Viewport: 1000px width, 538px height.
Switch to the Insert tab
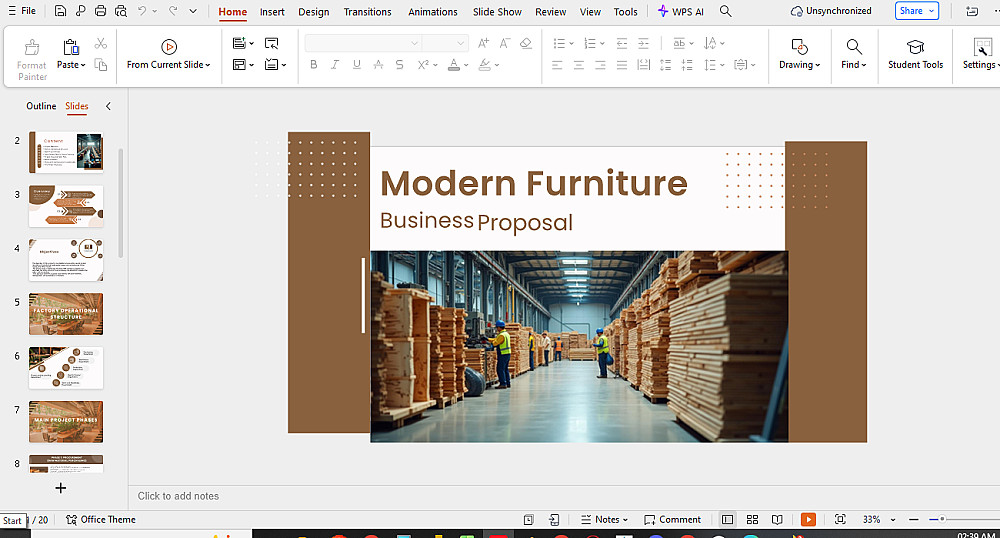pos(272,12)
